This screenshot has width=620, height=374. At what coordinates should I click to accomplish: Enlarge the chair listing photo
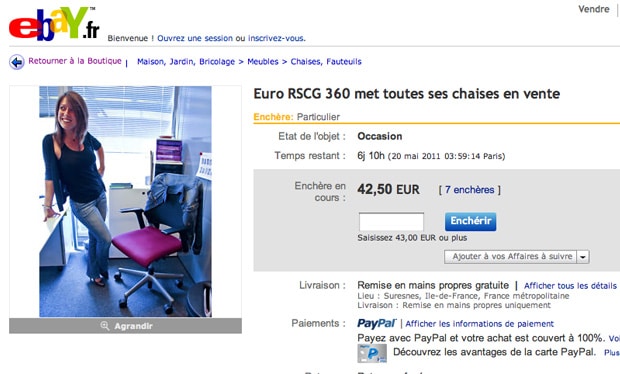[125, 326]
